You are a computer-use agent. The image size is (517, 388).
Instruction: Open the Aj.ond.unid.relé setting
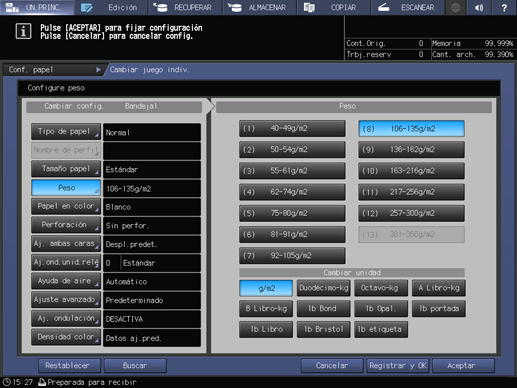pos(66,262)
